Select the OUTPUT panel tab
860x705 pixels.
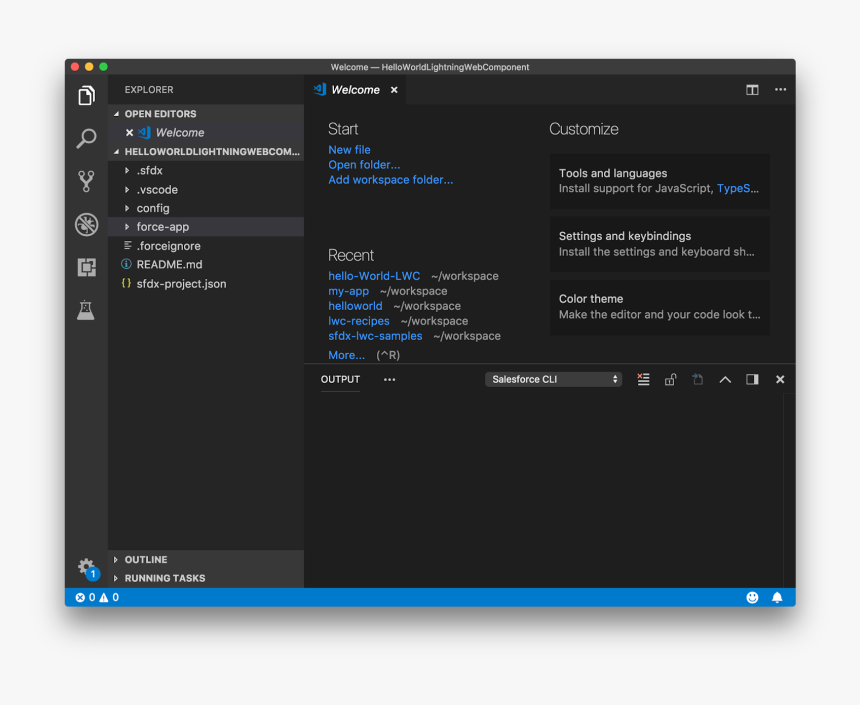340,380
